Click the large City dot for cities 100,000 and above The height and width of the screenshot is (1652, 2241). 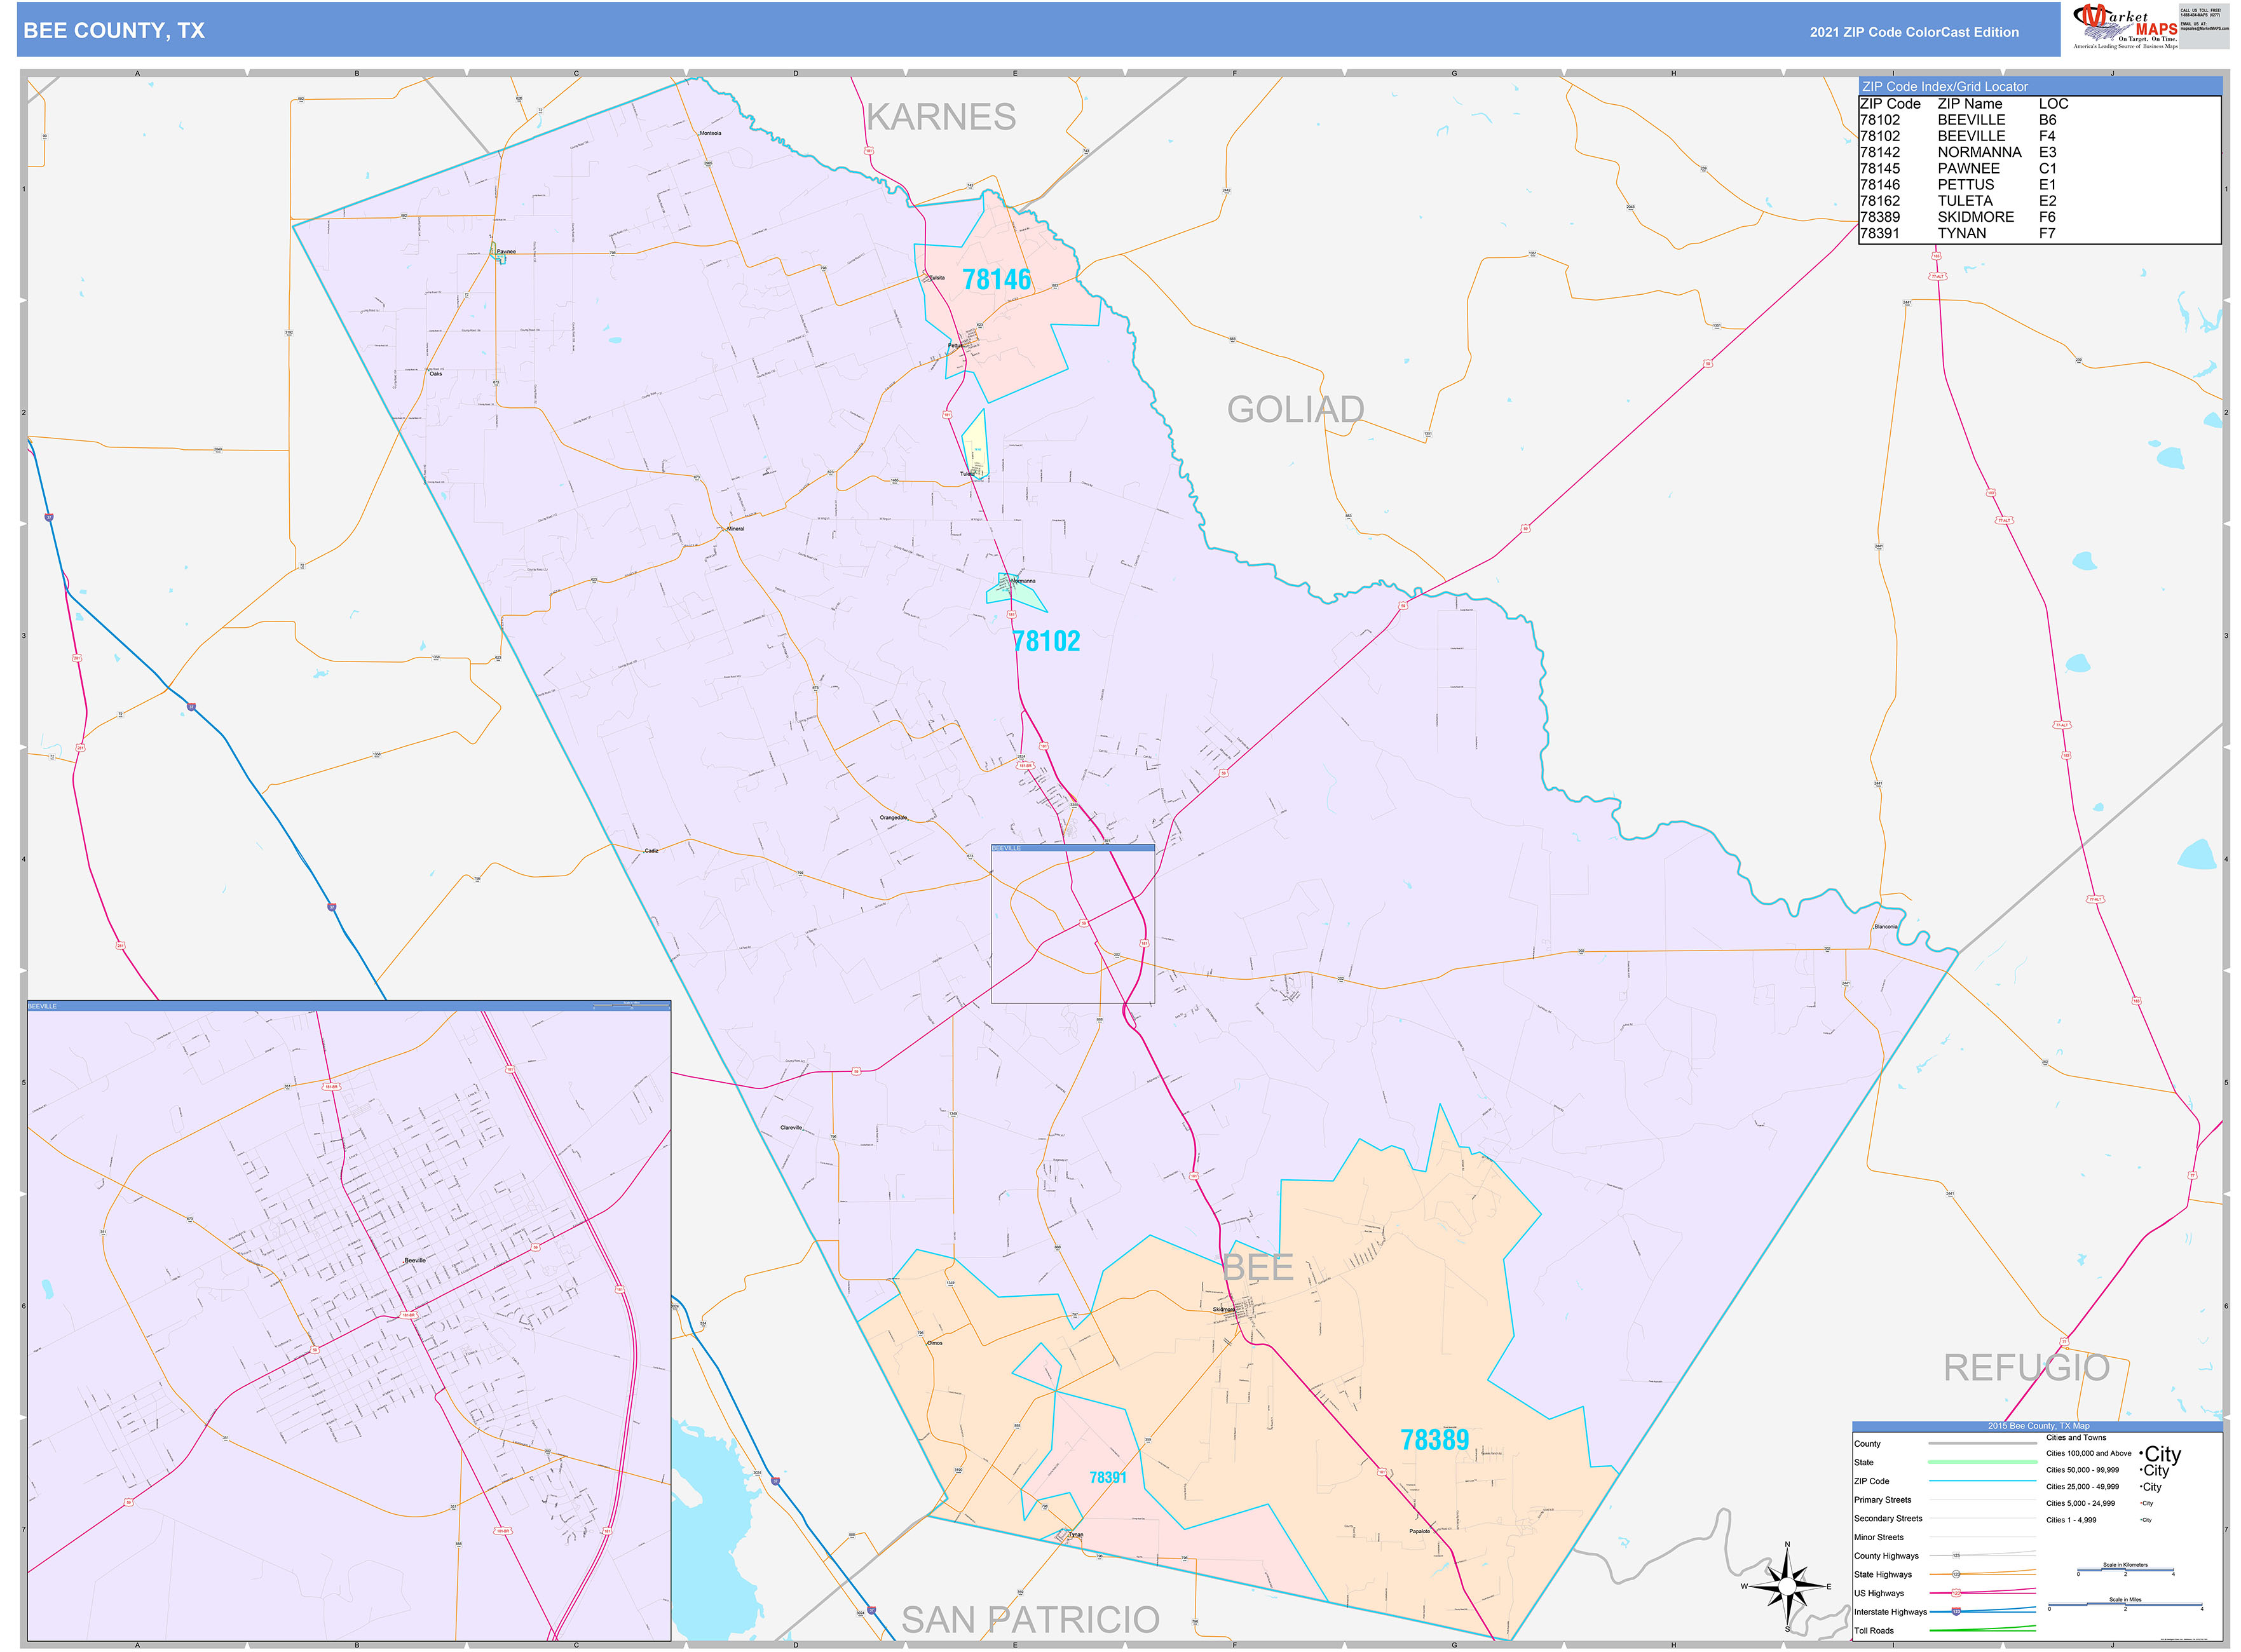click(x=2141, y=1454)
